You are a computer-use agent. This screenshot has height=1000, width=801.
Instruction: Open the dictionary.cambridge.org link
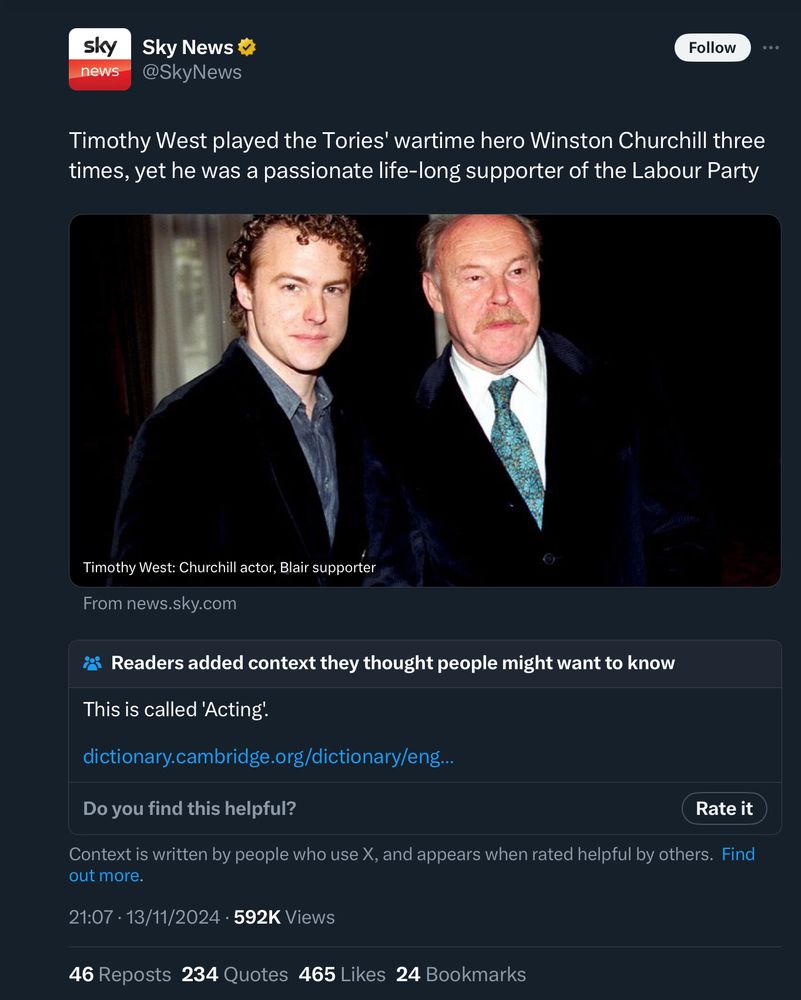pyautogui.click(x=268, y=756)
